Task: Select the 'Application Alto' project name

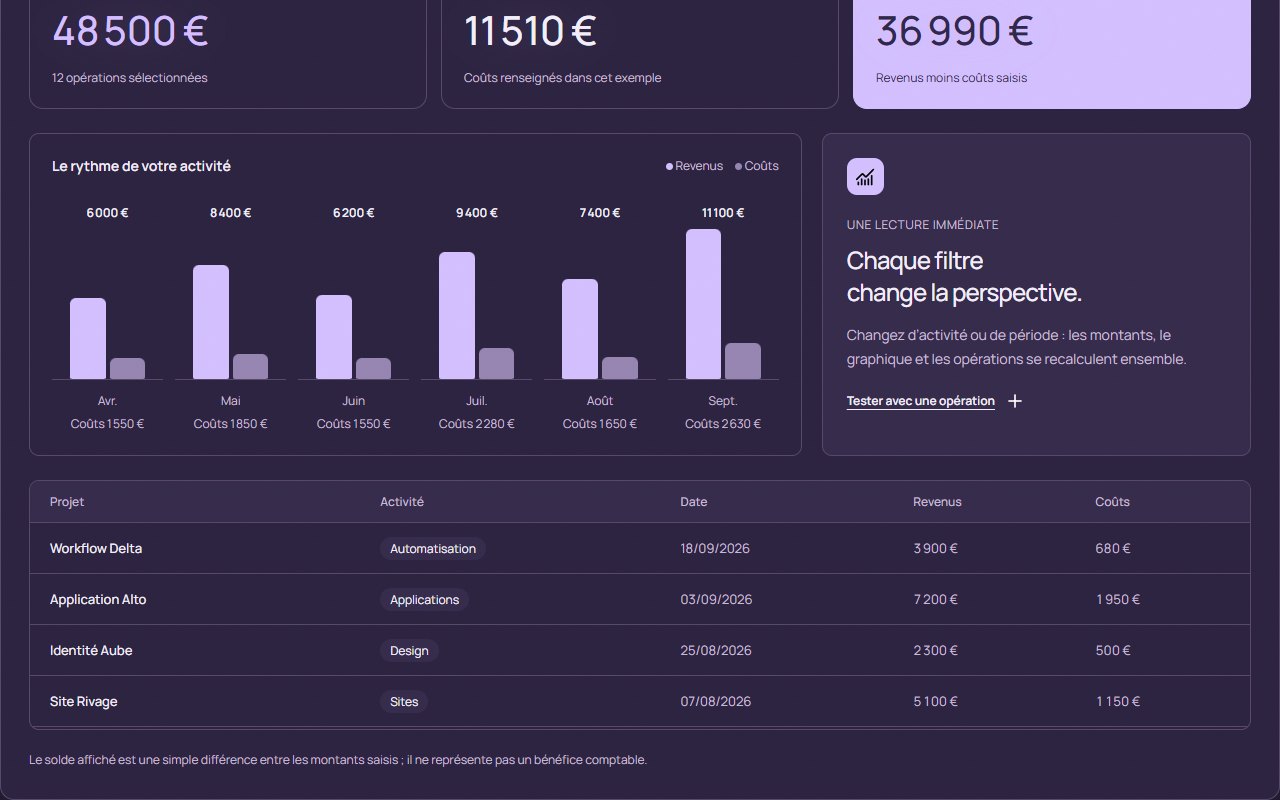Action: (x=98, y=599)
